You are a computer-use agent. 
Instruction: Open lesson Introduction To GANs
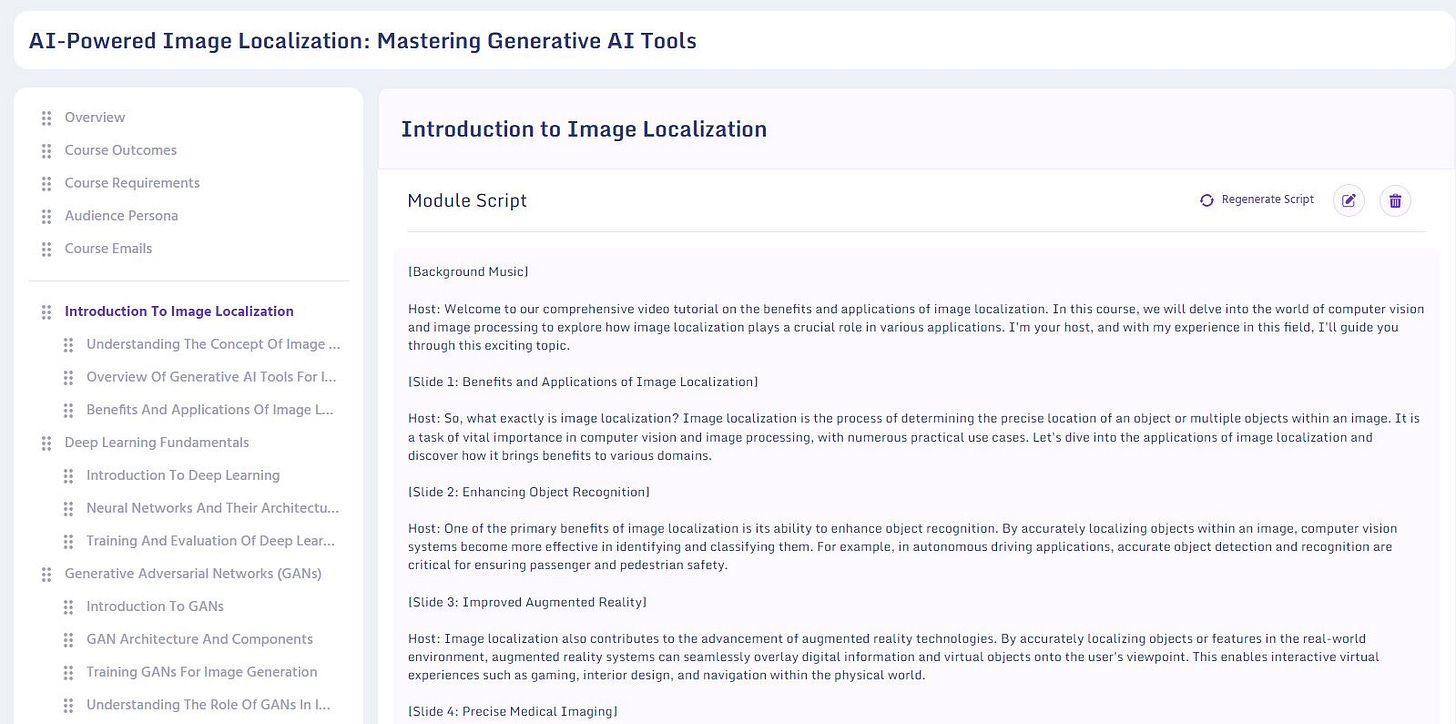coord(155,606)
